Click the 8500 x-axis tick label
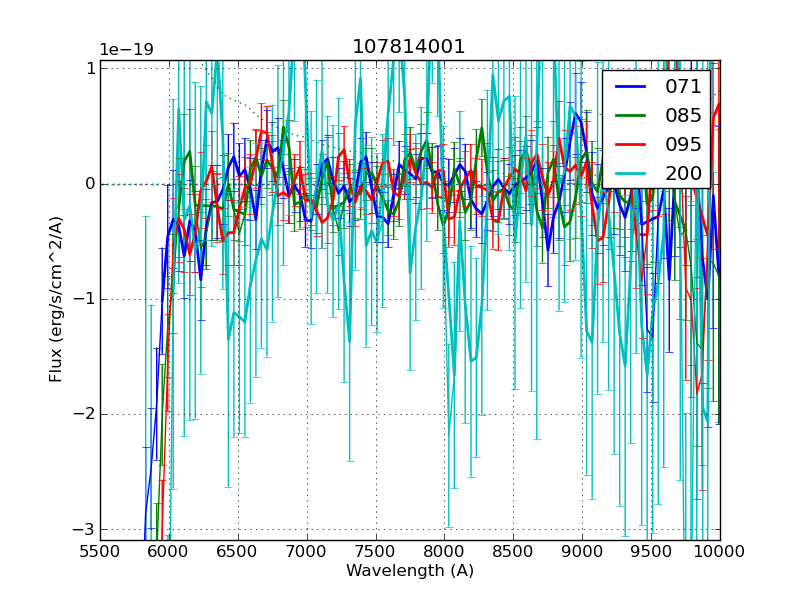800x600 pixels. [x=513, y=551]
